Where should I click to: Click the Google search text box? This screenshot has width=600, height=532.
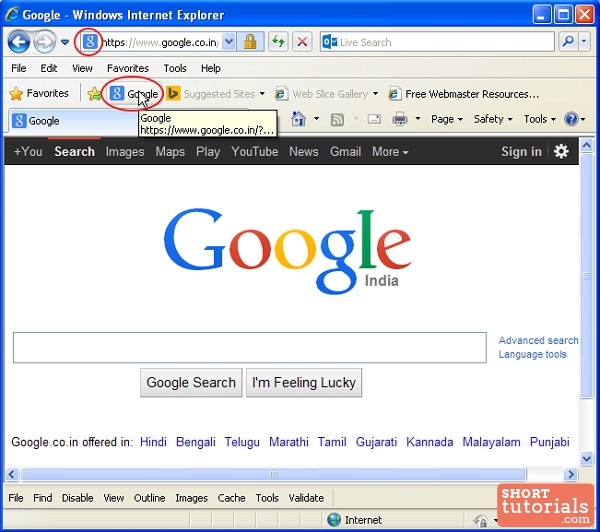point(249,348)
